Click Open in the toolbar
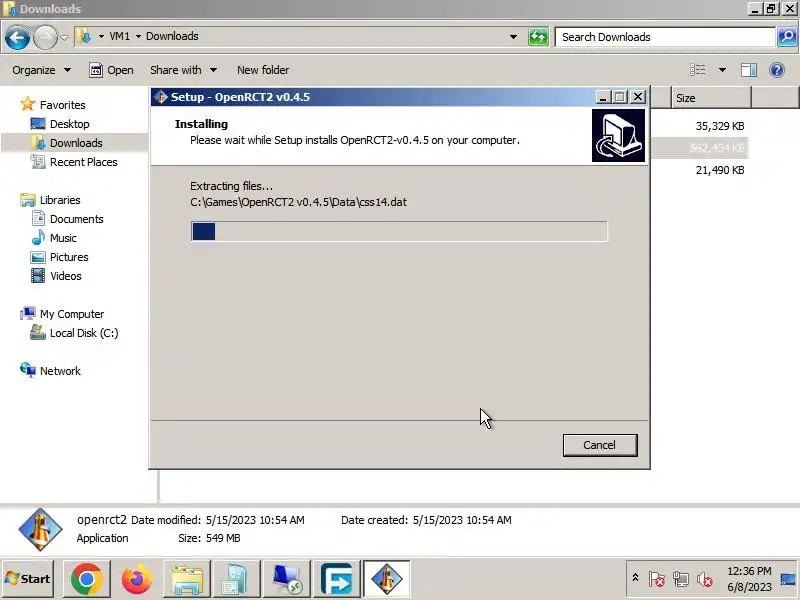The image size is (800, 600). (111, 70)
